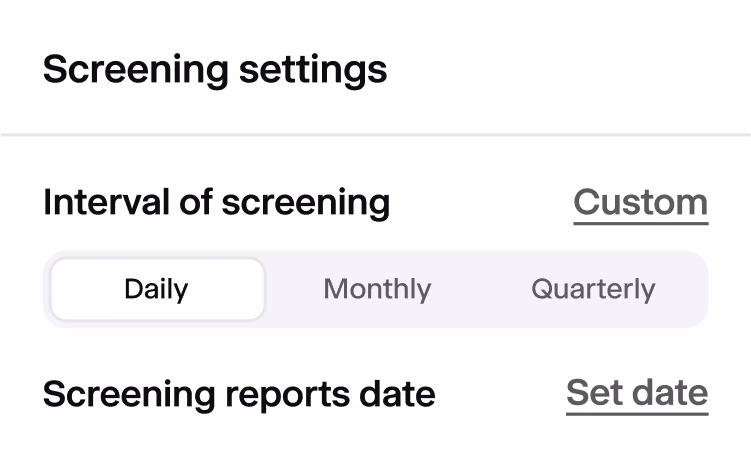The width and height of the screenshot is (751, 475).
Task: Pick Daily in the segmented control
Action: pos(157,289)
